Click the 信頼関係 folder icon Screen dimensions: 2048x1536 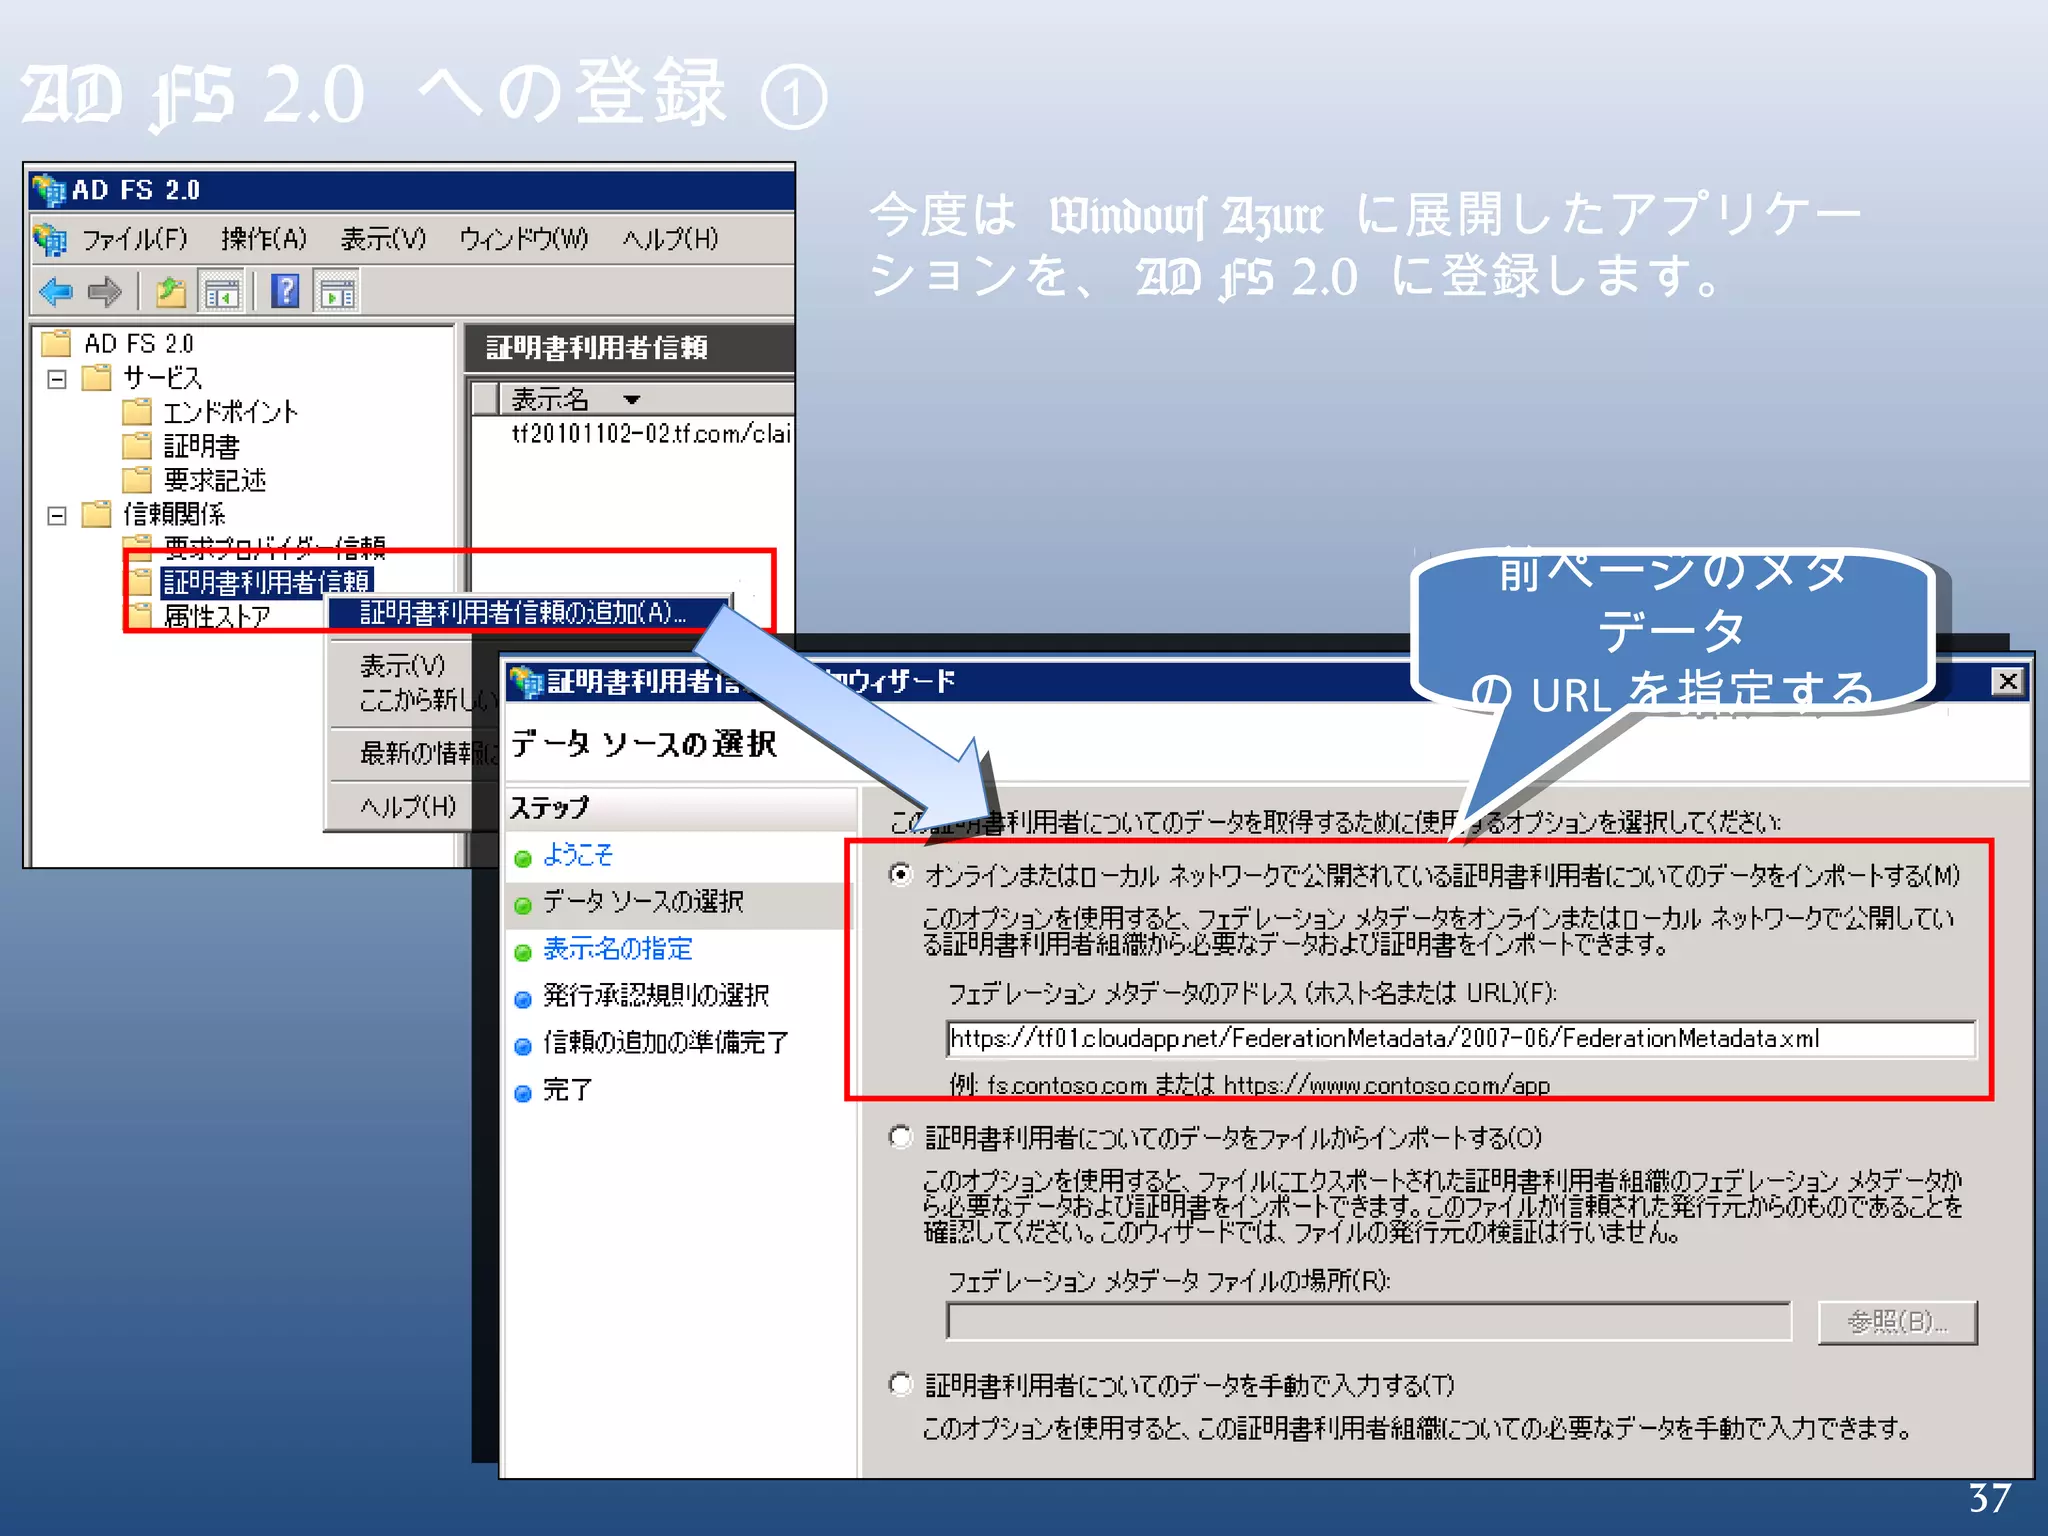click(96, 513)
